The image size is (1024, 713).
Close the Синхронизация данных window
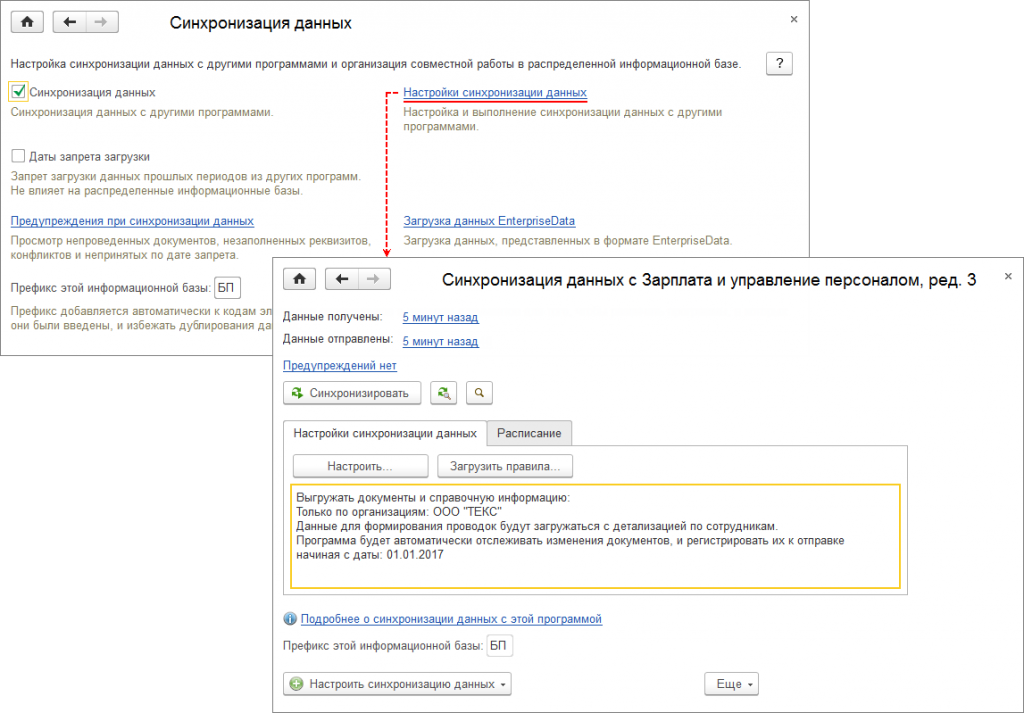pyautogui.click(x=793, y=20)
